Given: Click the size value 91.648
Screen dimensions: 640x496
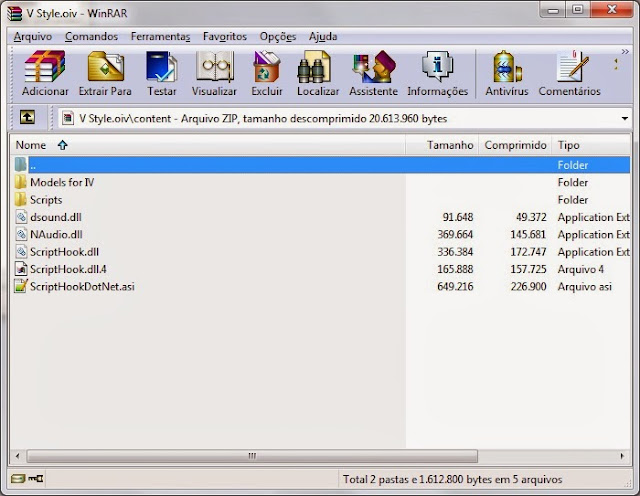Looking at the screenshot, I should 458,217.
